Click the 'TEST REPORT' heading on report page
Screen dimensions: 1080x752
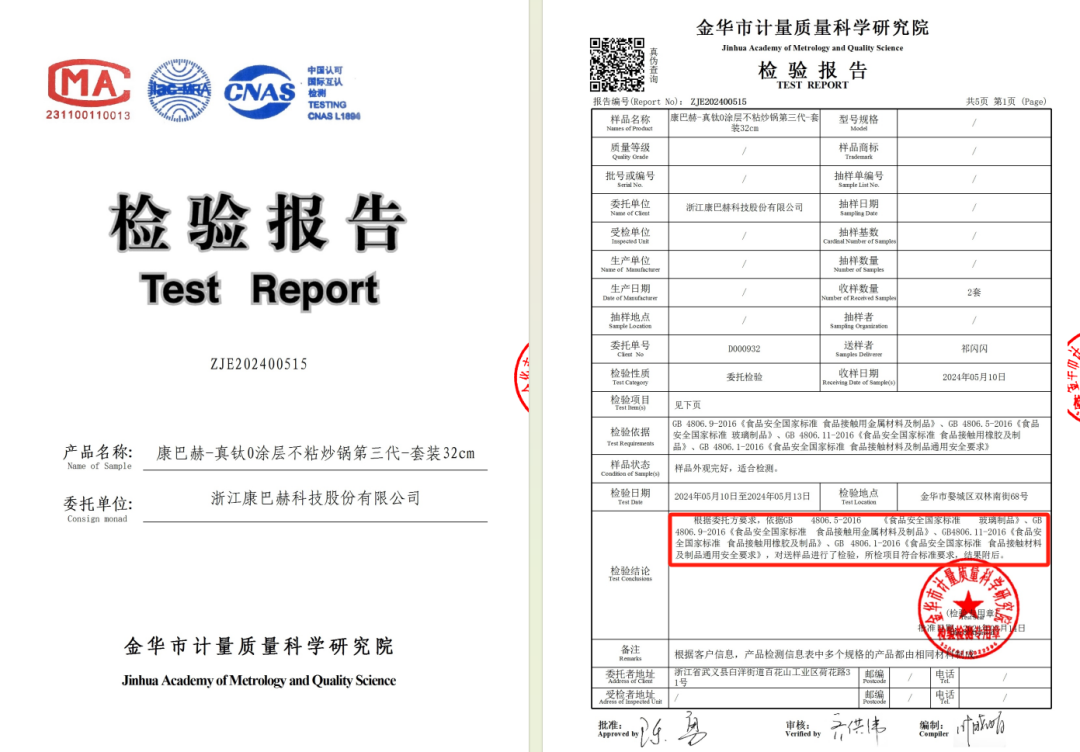pos(812,85)
